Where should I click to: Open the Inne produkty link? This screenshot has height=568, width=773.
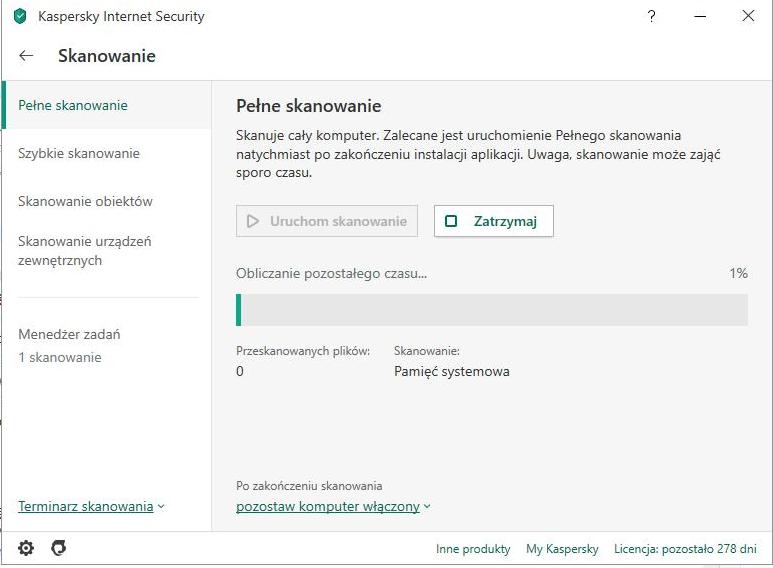coord(473,549)
